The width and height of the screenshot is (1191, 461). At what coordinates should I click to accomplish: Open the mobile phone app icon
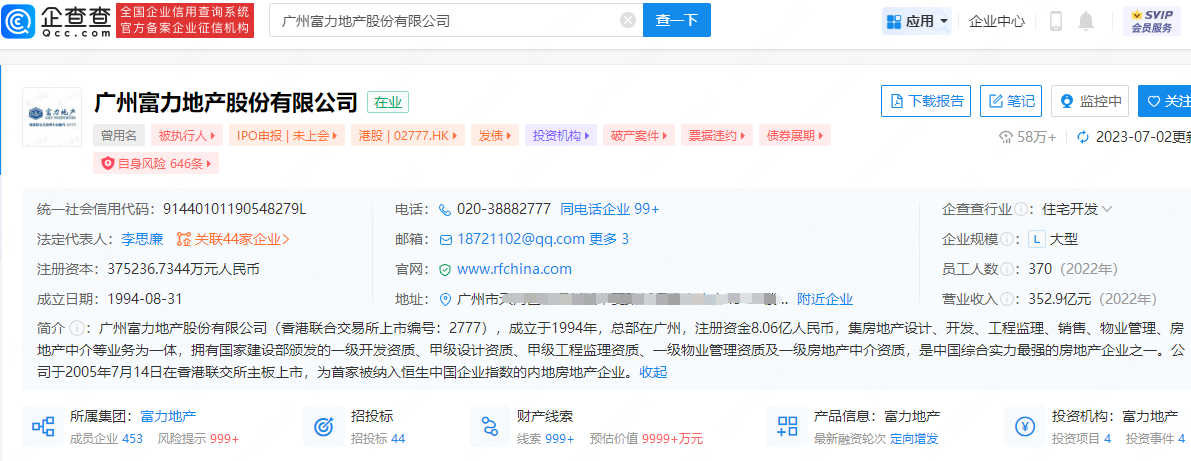[1055, 21]
